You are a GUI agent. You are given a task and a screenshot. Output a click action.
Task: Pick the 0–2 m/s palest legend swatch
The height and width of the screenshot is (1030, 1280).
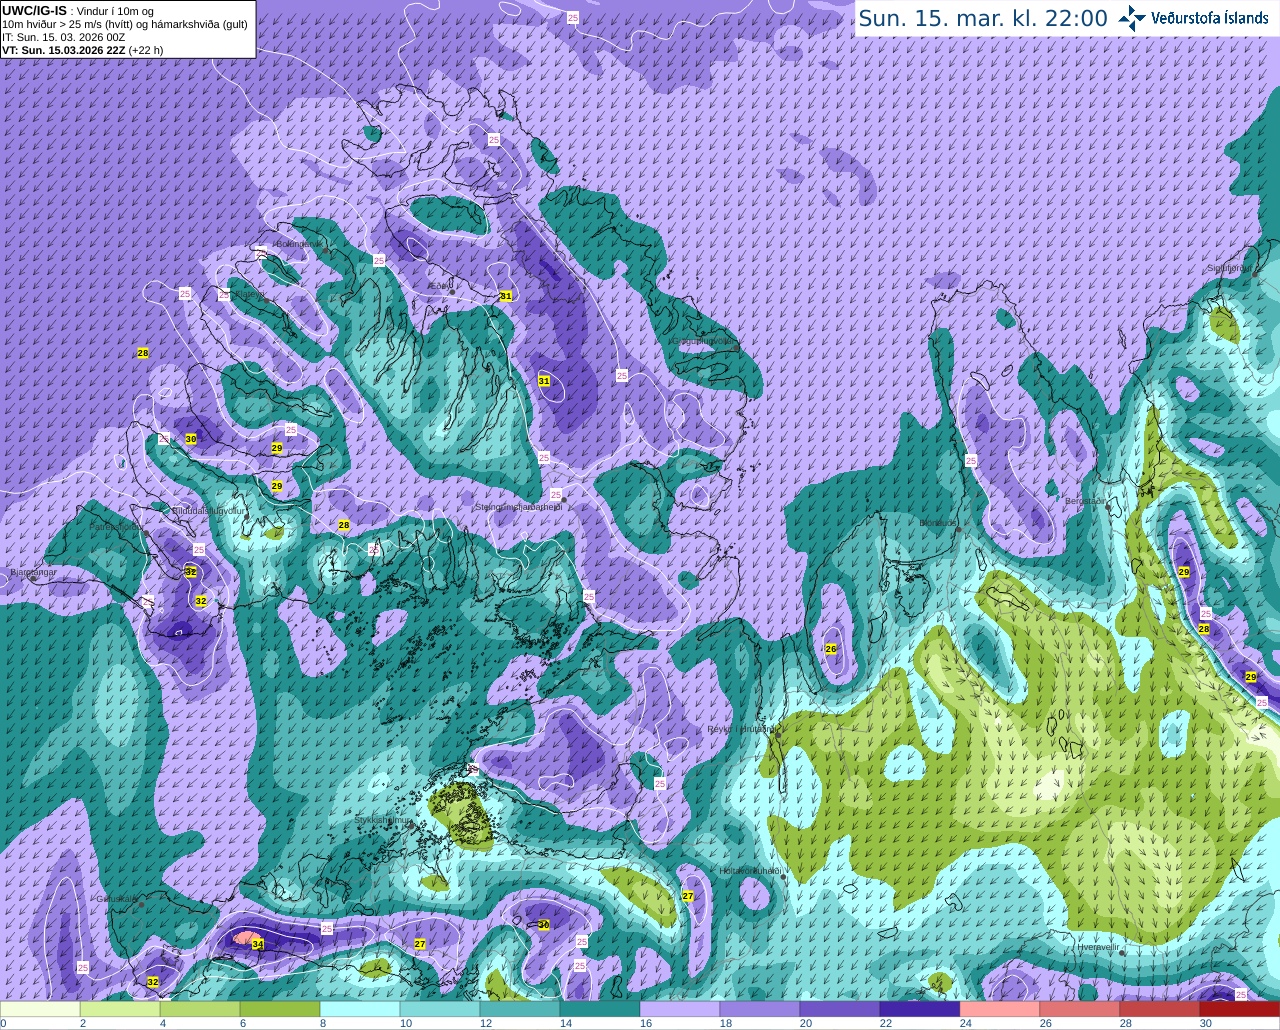[40, 1008]
